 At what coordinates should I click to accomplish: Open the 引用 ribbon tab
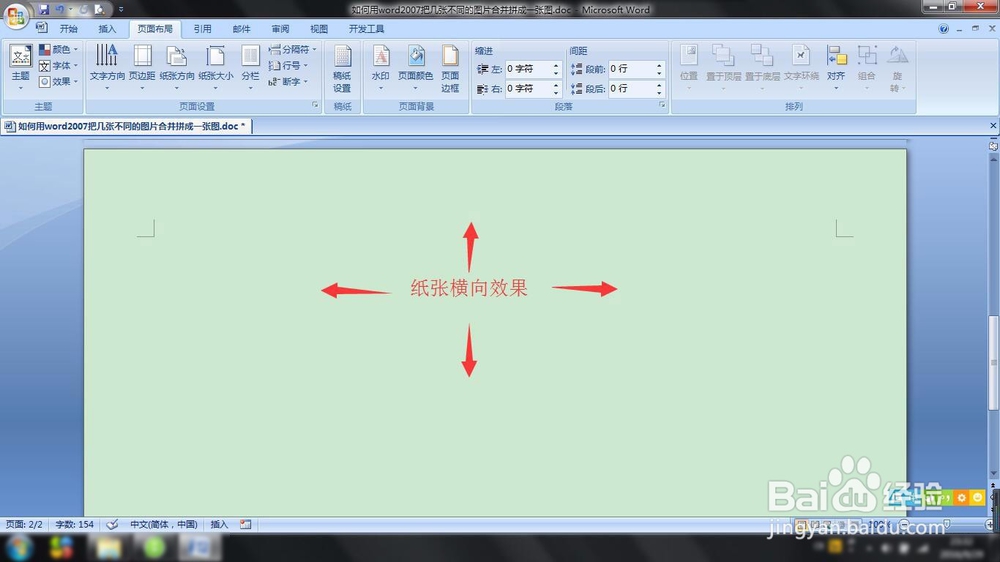pos(202,29)
